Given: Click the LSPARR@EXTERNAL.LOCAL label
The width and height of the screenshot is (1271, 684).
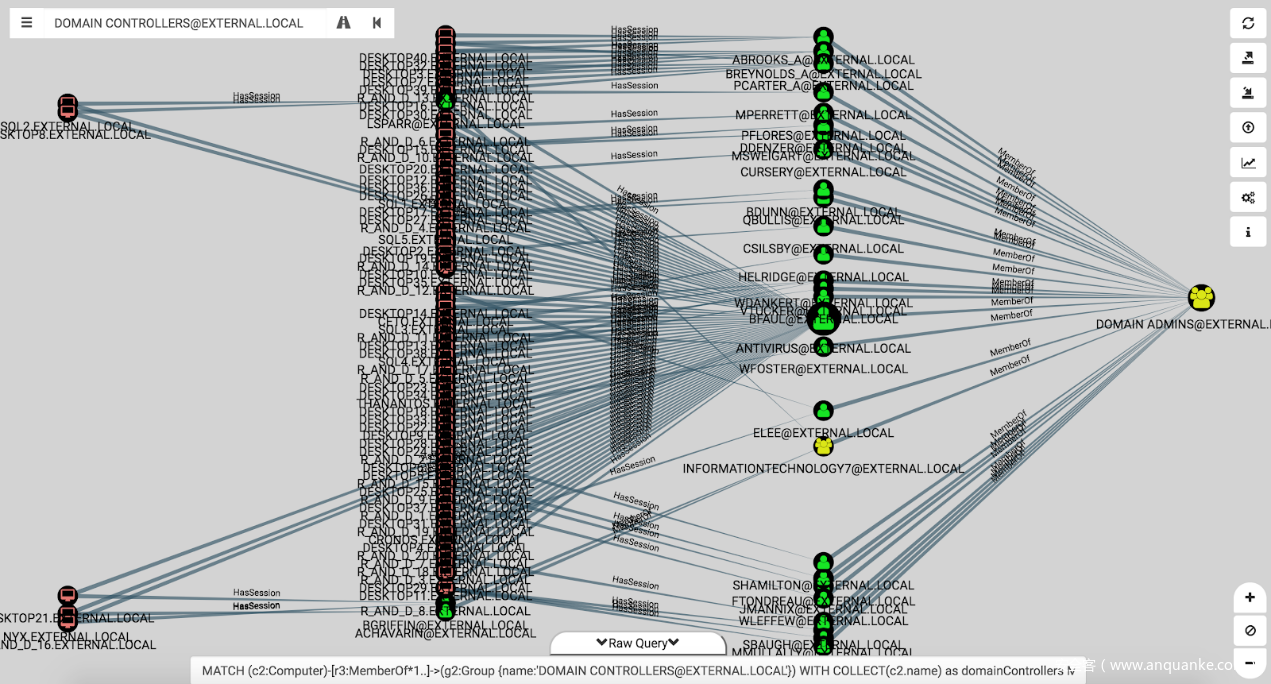Looking at the screenshot, I should 446,125.
